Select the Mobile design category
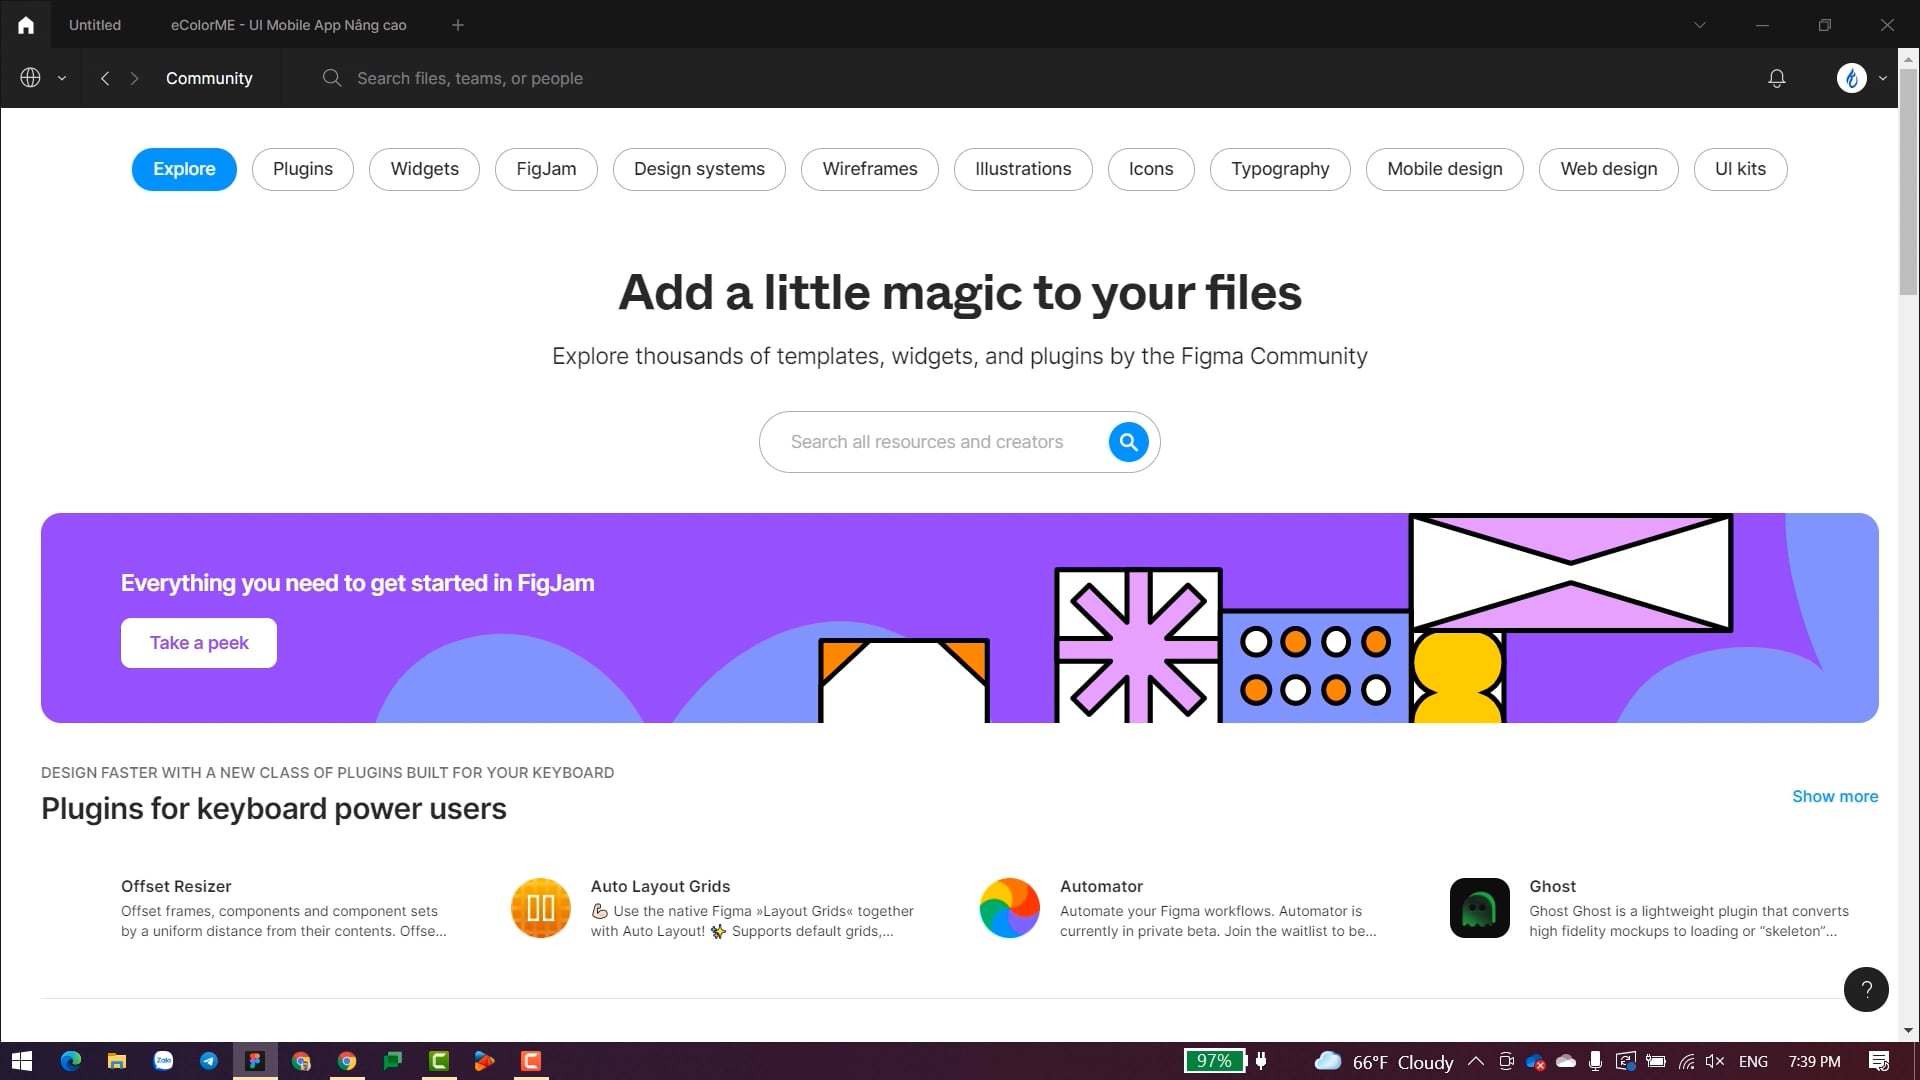 coord(1445,169)
